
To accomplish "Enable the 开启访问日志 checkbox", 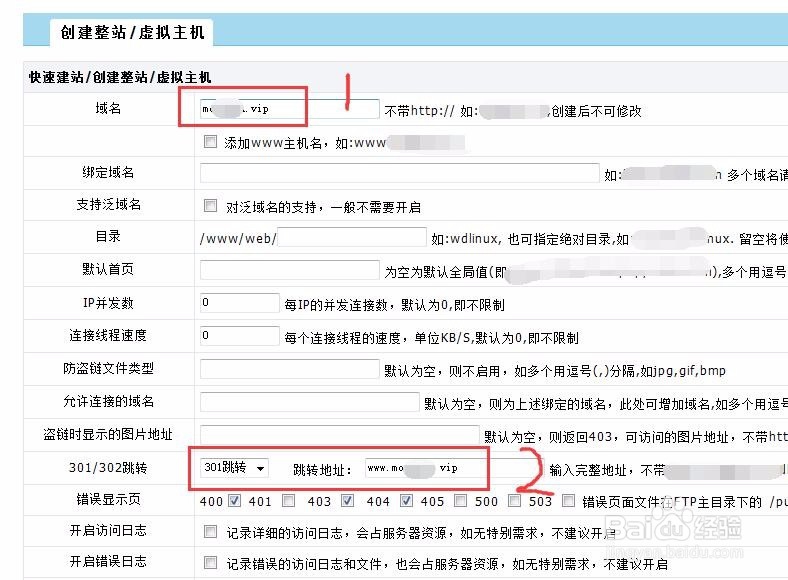I will click(x=210, y=531).
